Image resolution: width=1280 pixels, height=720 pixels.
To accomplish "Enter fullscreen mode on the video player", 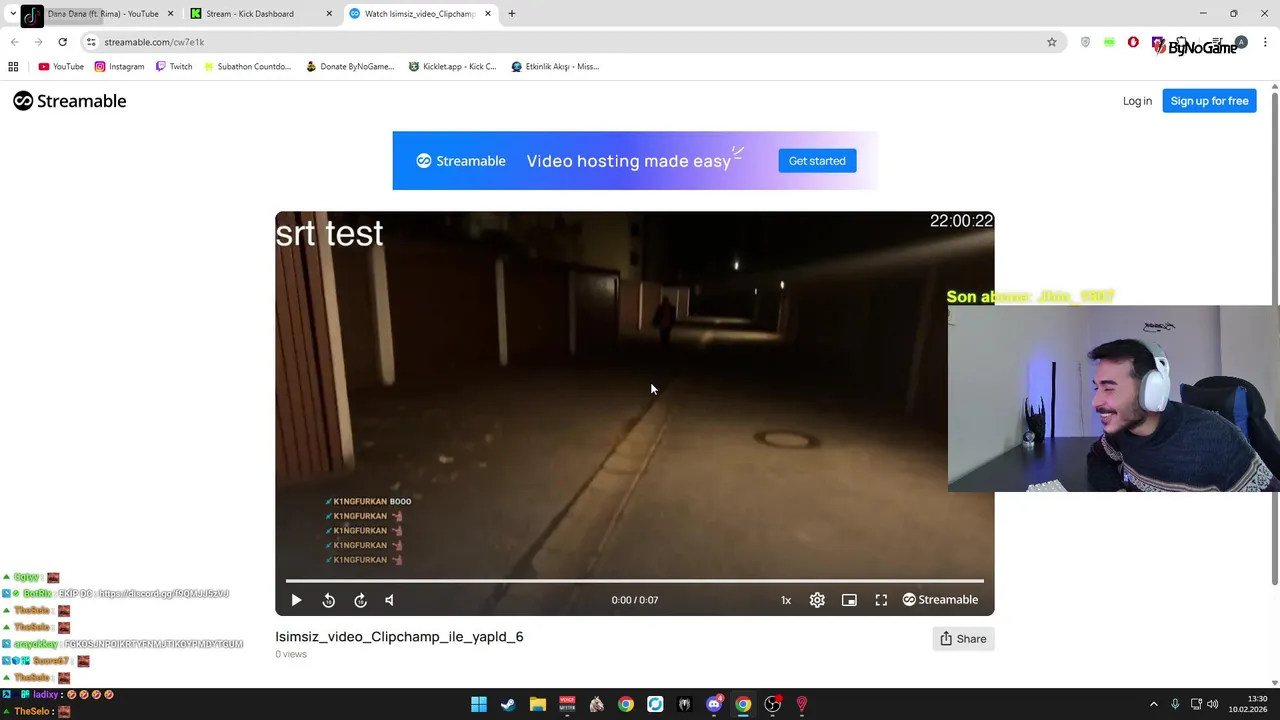I will pyautogui.click(x=881, y=600).
